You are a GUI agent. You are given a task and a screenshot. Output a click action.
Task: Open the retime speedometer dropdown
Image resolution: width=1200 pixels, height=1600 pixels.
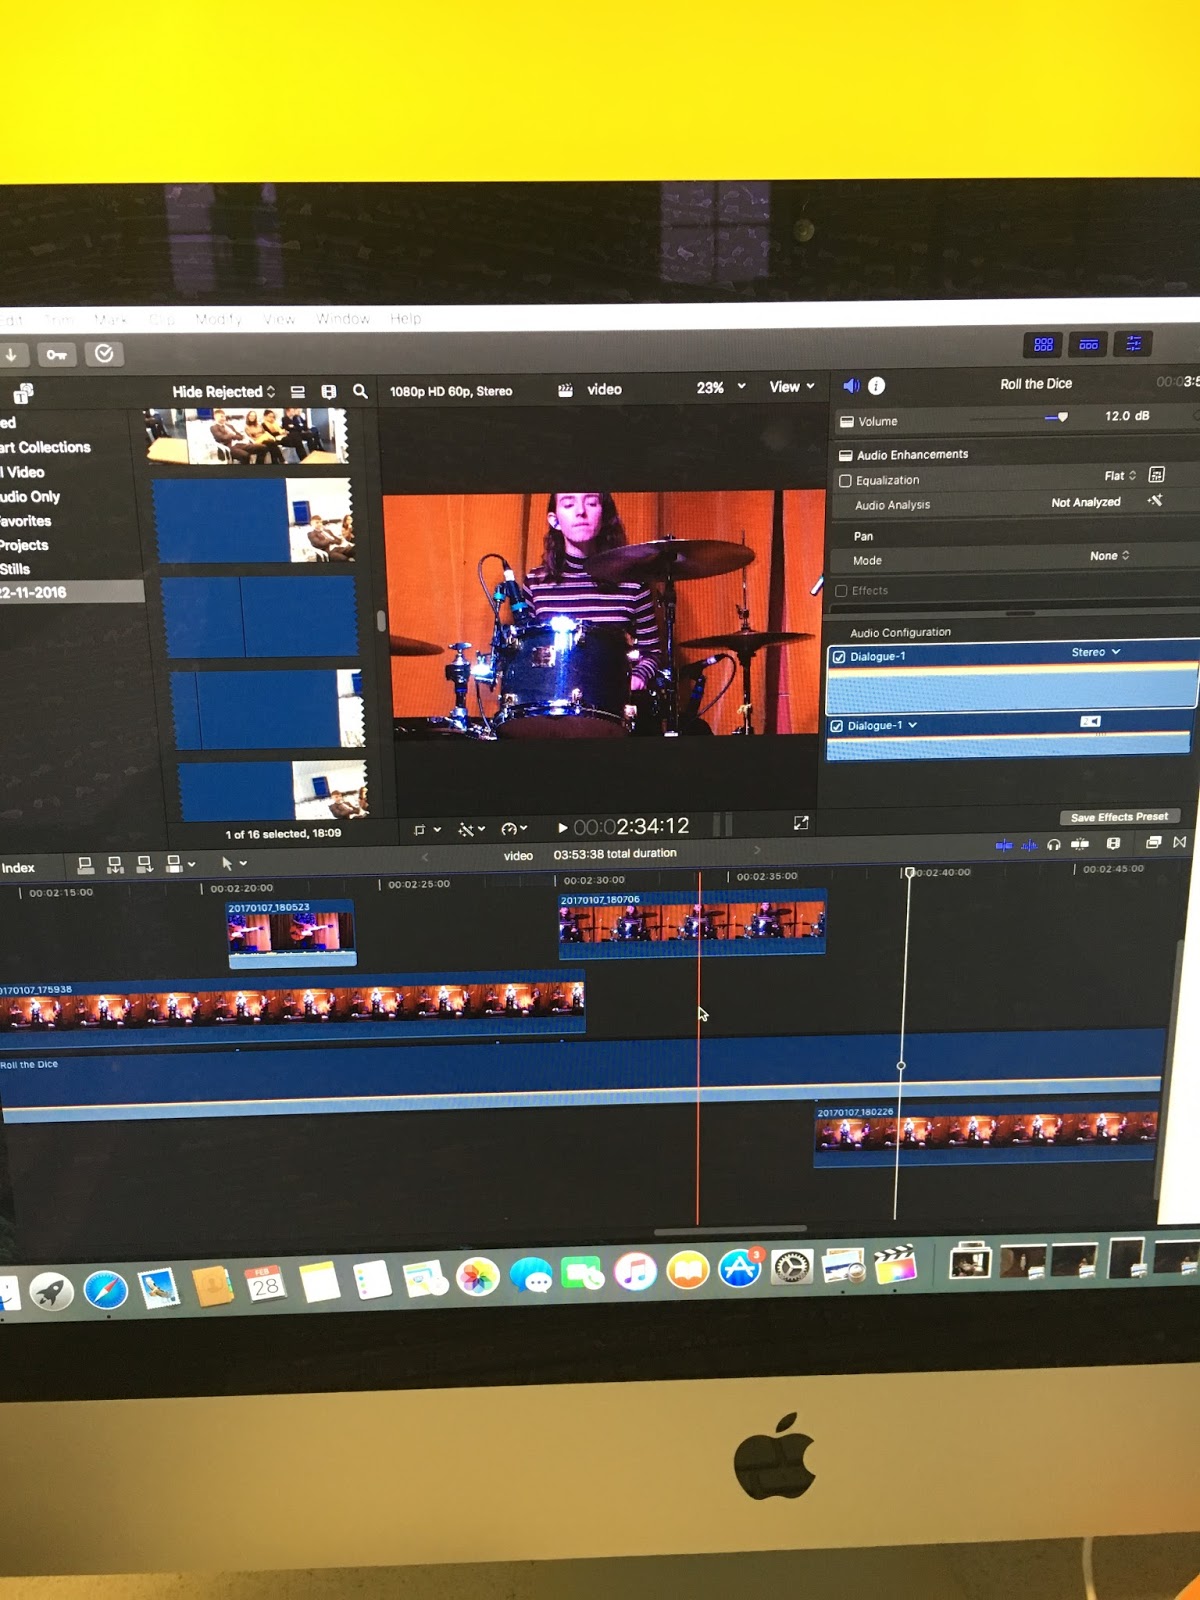click(x=514, y=829)
